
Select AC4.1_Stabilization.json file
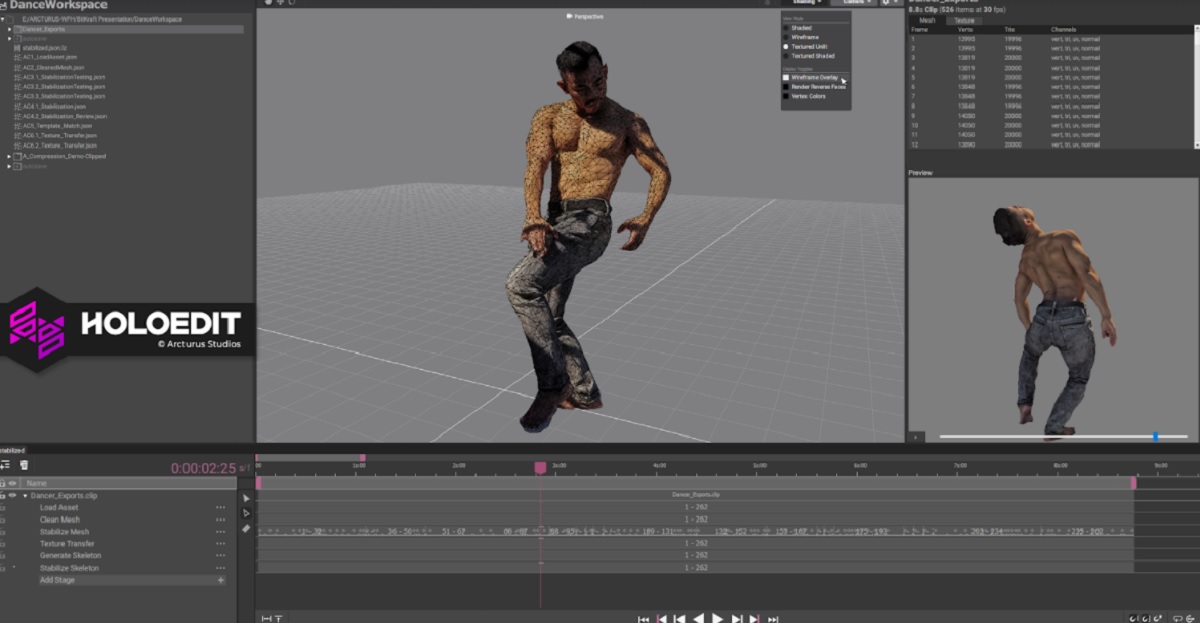tap(55, 106)
